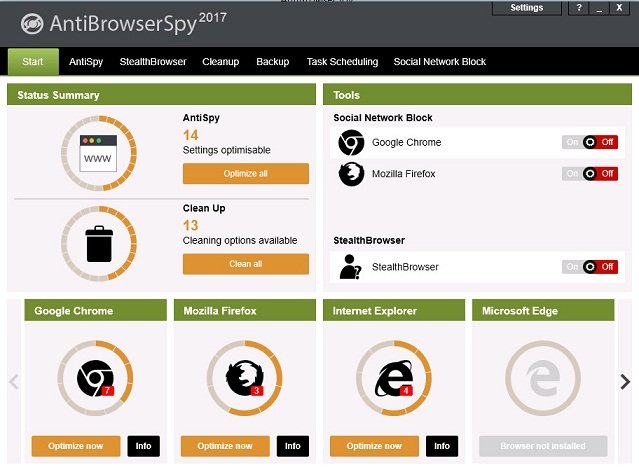Screen dimensions: 639x470
Task: Click the Status Summary header
Action: click(161, 95)
